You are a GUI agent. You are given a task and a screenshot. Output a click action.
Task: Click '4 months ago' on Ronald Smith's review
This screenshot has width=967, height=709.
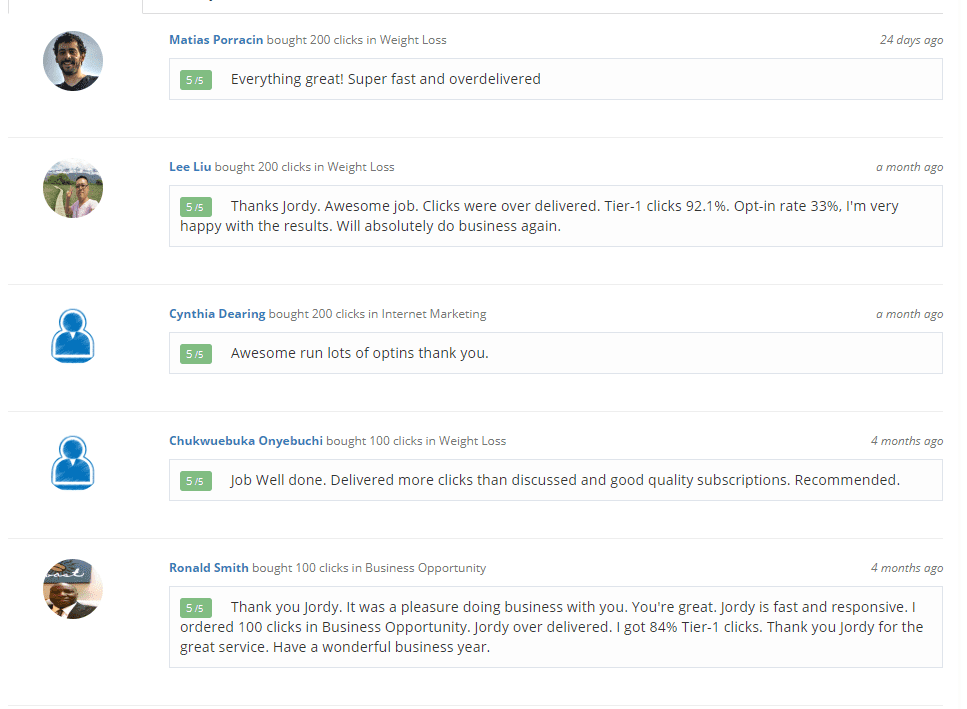907,567
